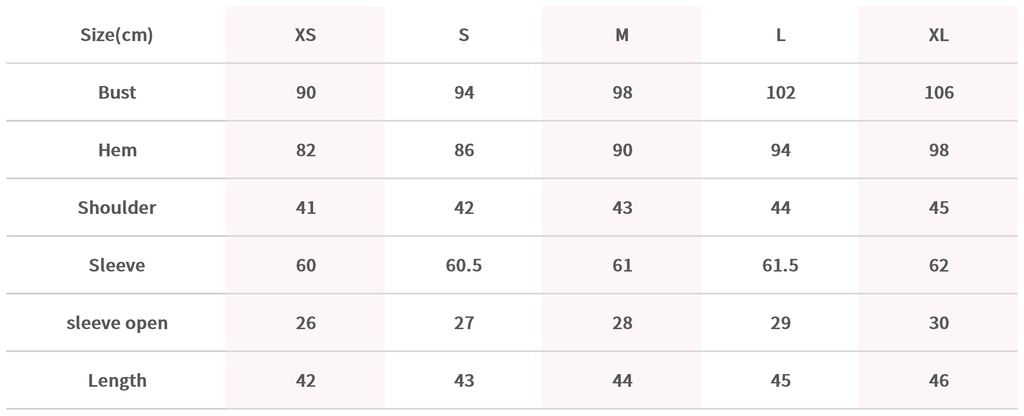Click the Hem row label

pyautogui.click(x=117, y=151)
